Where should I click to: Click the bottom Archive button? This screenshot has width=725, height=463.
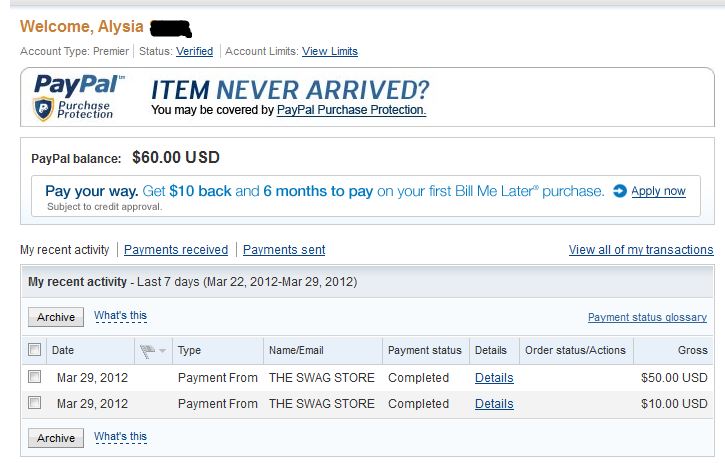[x=56, y=438]
